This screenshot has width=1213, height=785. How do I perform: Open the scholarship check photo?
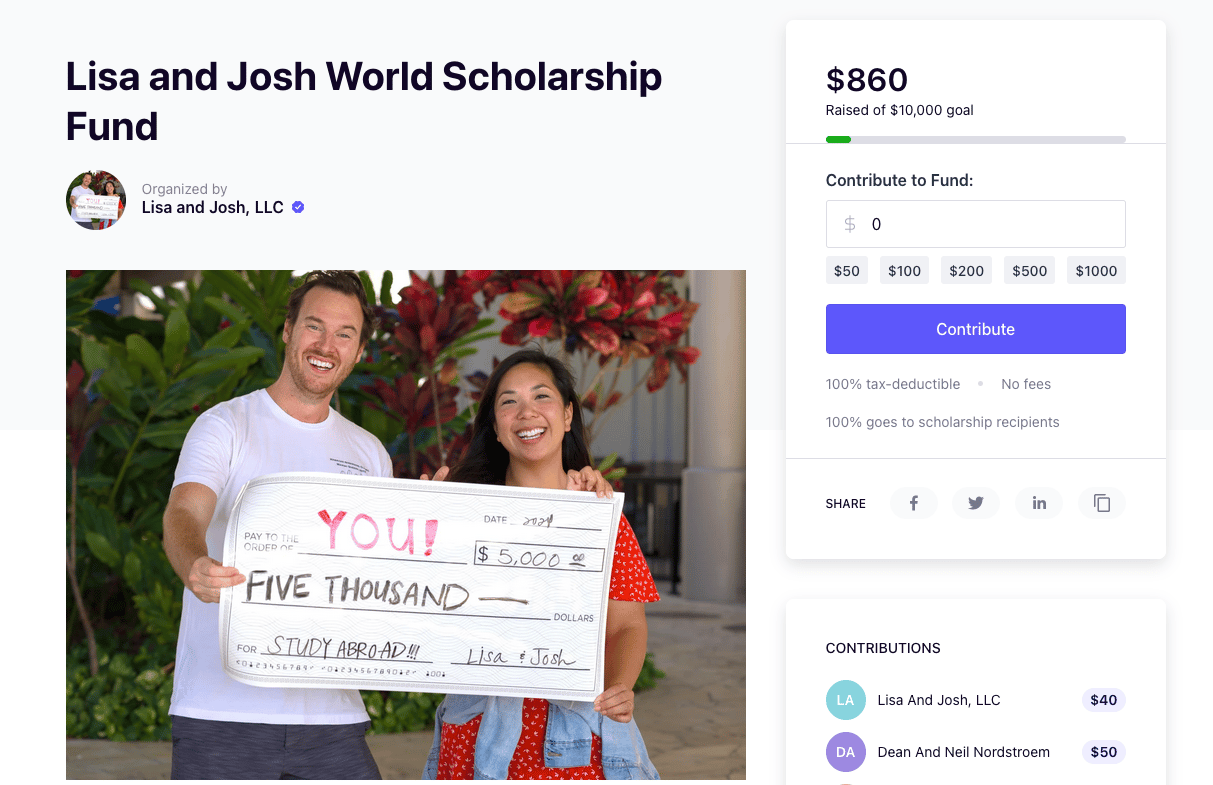pyautogui.click(x=405, y=524)
